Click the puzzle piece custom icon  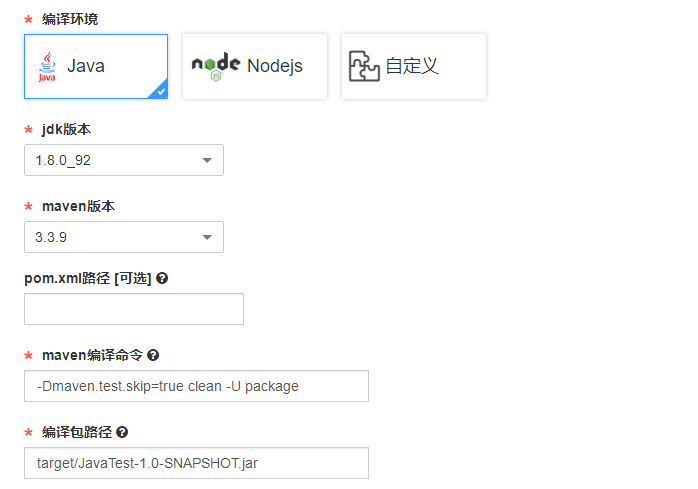tap(364, 66)
